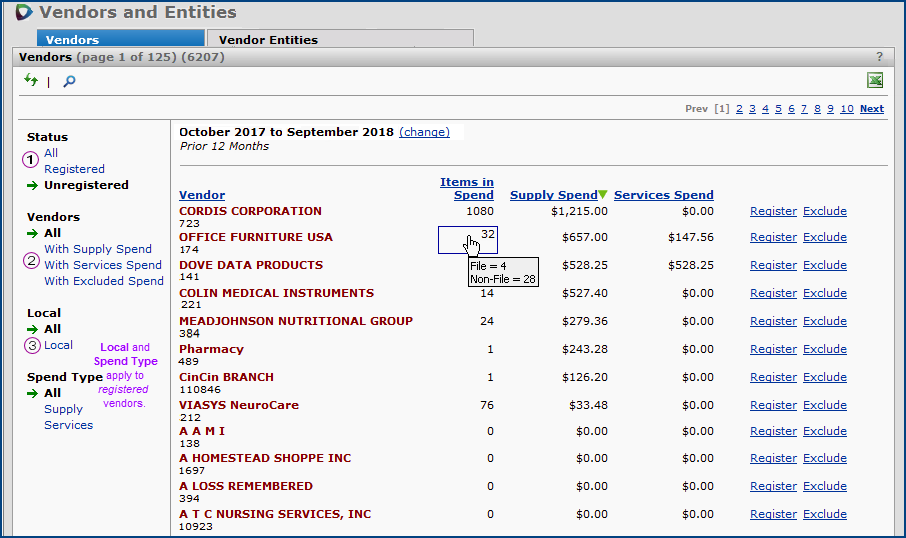Sort by the Items in Spend column
Screen dimensions: 906x538
[x=467, y=188]
